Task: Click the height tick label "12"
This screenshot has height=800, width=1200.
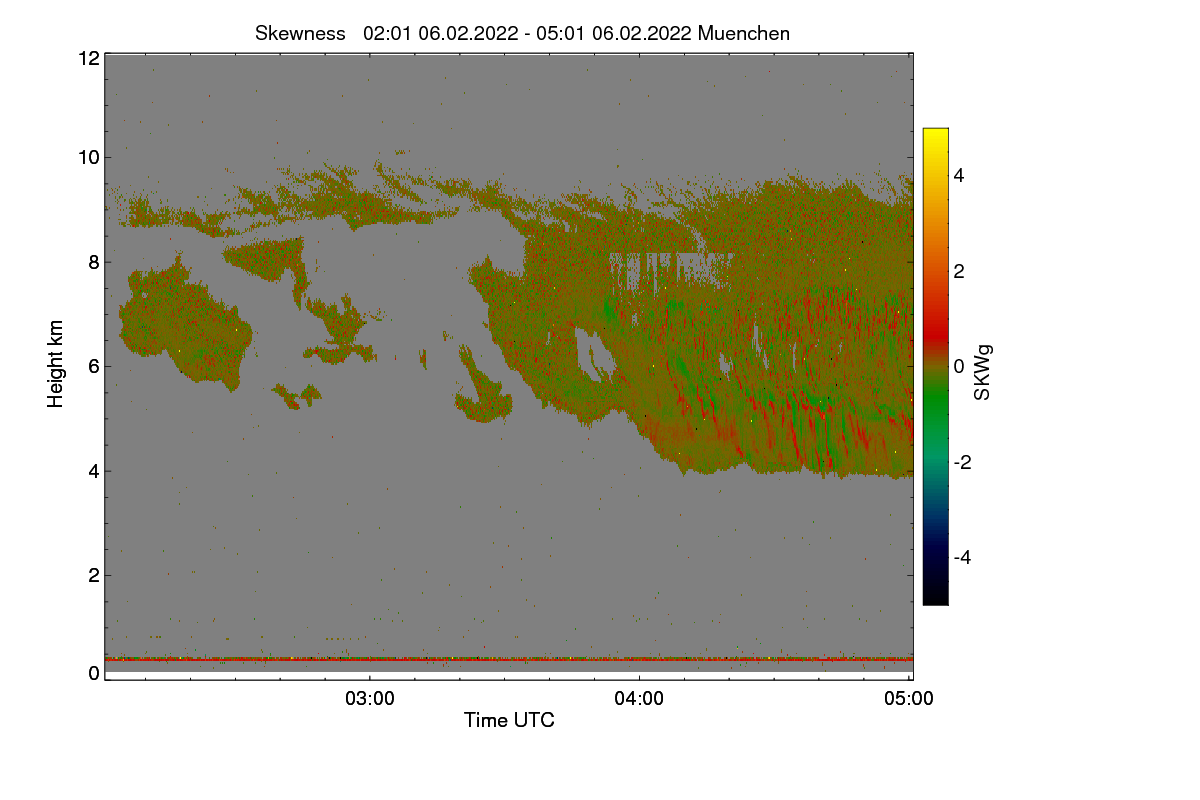Action: pyautogui.click(x=88, y=58)
